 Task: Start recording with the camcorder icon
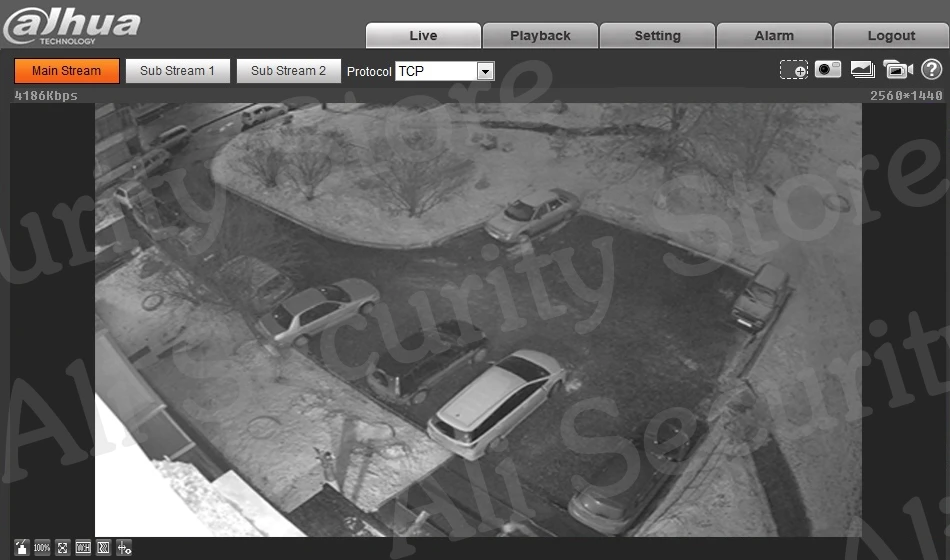tap(898, 70)
